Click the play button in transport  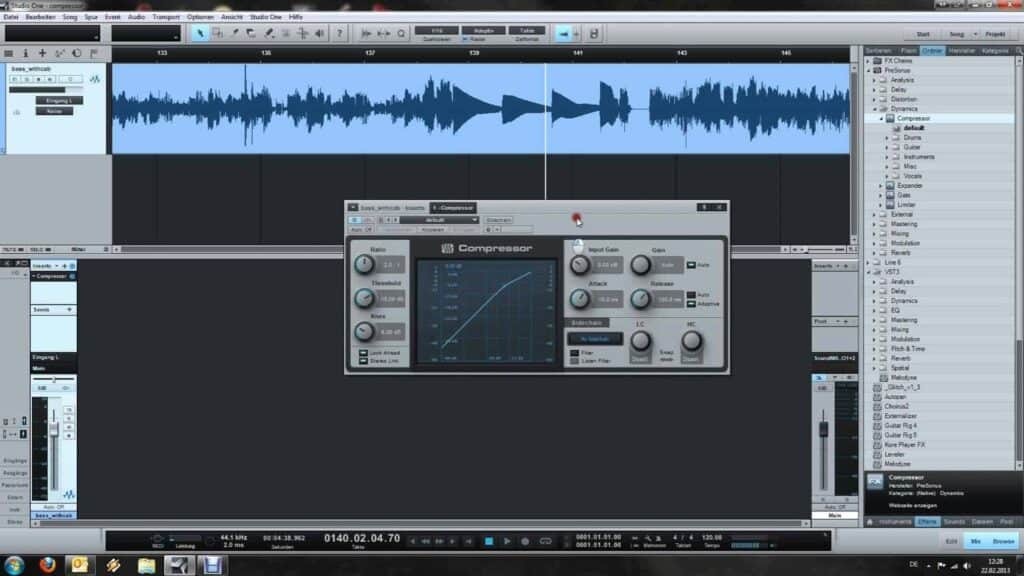[507, 541]
